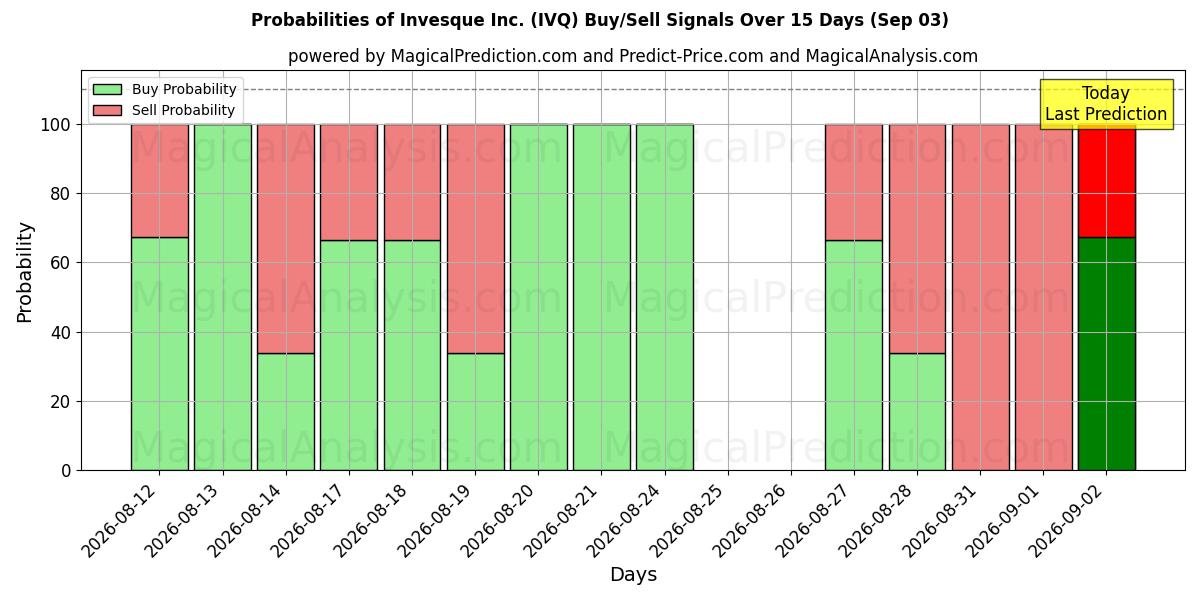1200x600 pixels.
Task: Click the red sell segment of the 2026-08-12 bar
Action: [160, 181]
